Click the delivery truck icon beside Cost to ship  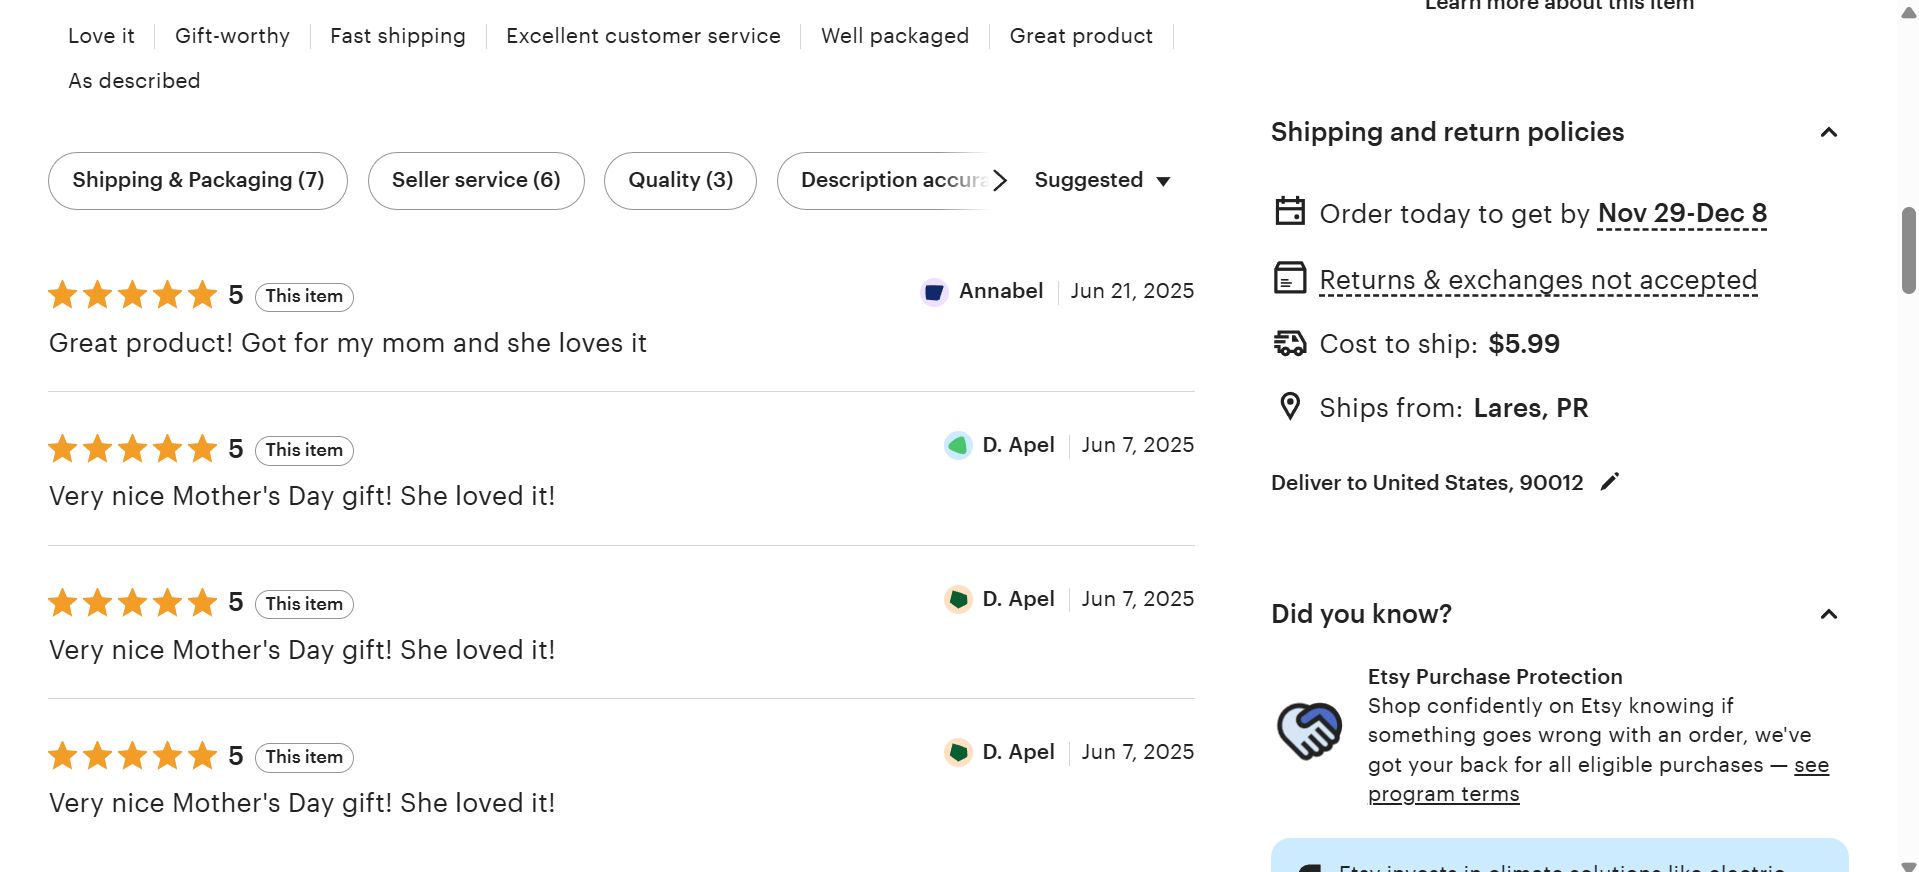point(1290,343)
